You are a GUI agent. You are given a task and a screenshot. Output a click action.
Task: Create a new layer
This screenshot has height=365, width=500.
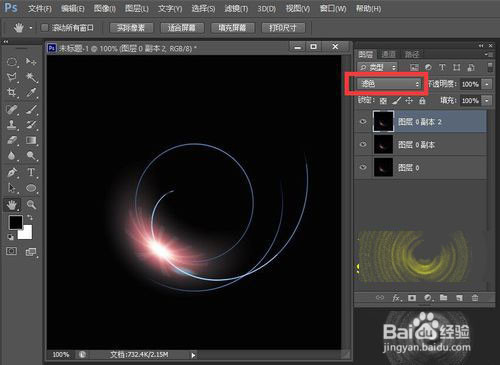459,298
